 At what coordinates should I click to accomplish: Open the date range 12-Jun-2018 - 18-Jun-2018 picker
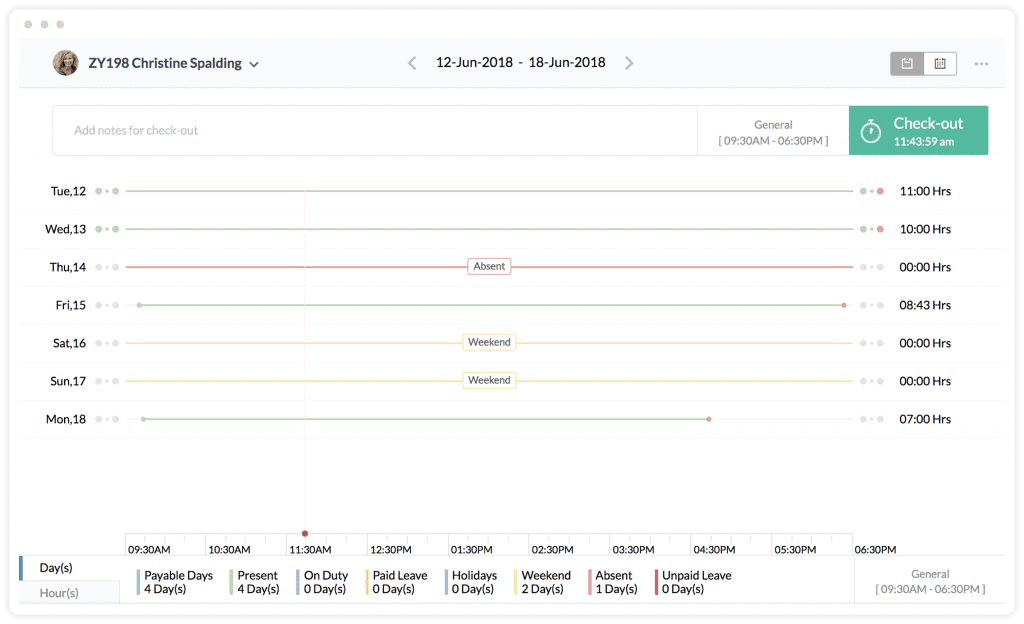[x=520, y=62]
